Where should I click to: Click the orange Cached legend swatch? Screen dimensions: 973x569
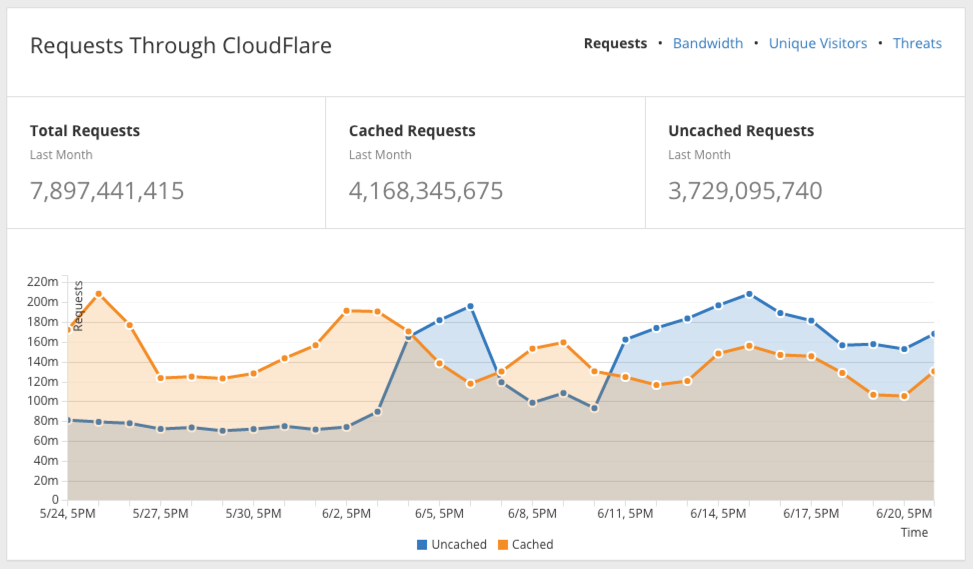pyautogui.click(x=502, y=545)
